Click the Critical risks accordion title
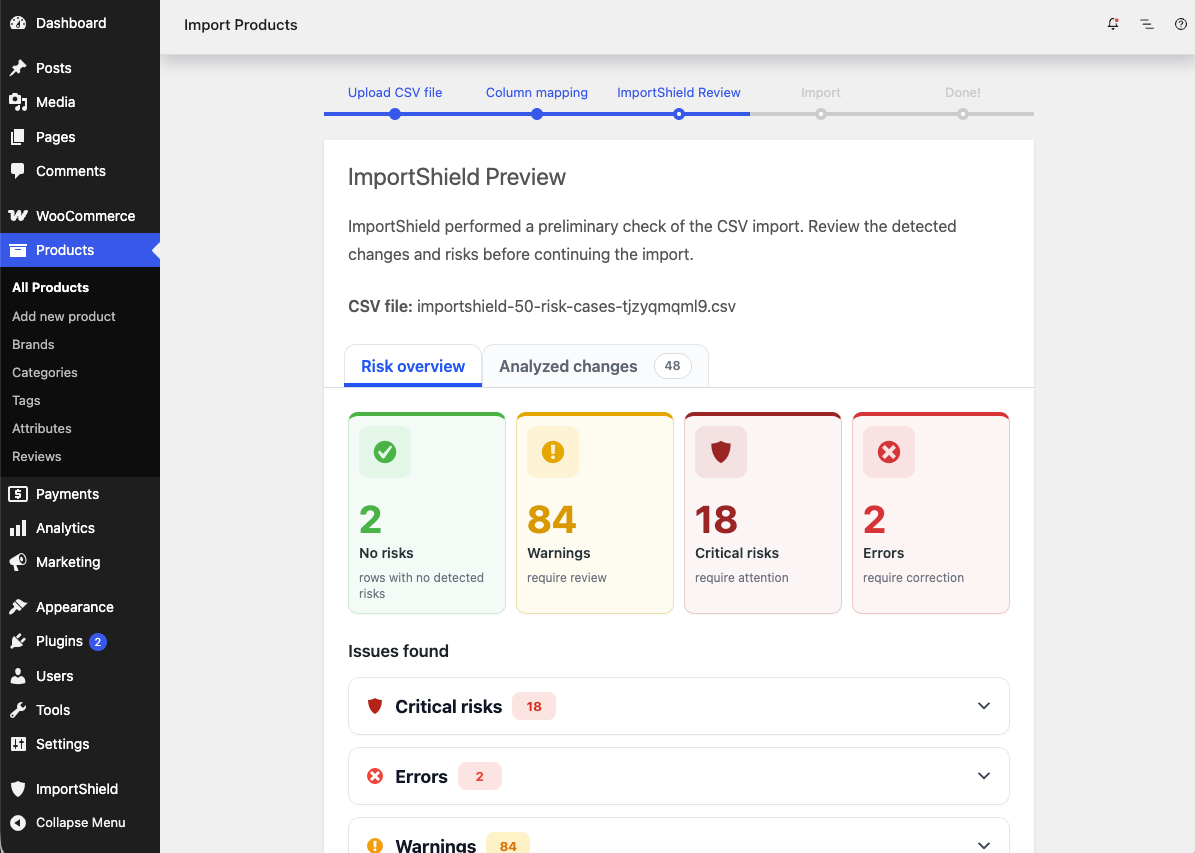1195x853 pixels. pos(448,707)
